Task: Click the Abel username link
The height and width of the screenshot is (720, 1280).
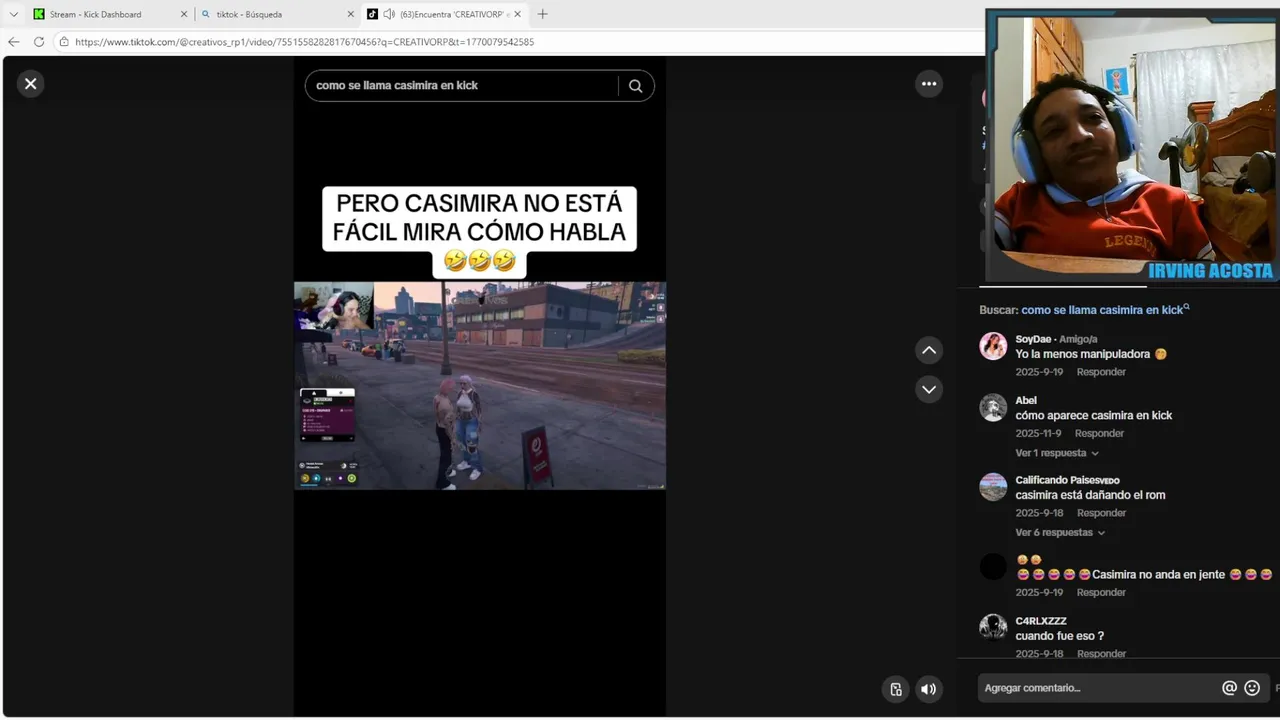Action: point(1026,400)
